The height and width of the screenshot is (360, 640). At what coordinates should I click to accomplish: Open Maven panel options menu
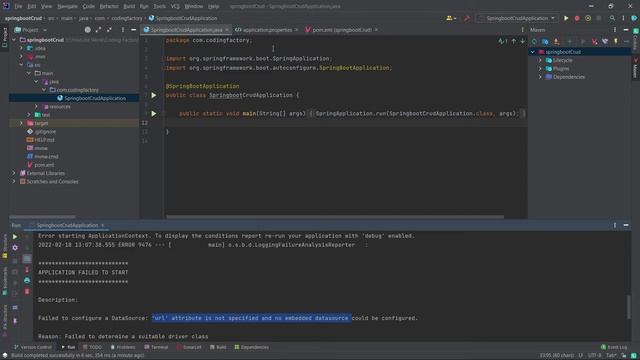pyautogui.click(x=615, y=30)
